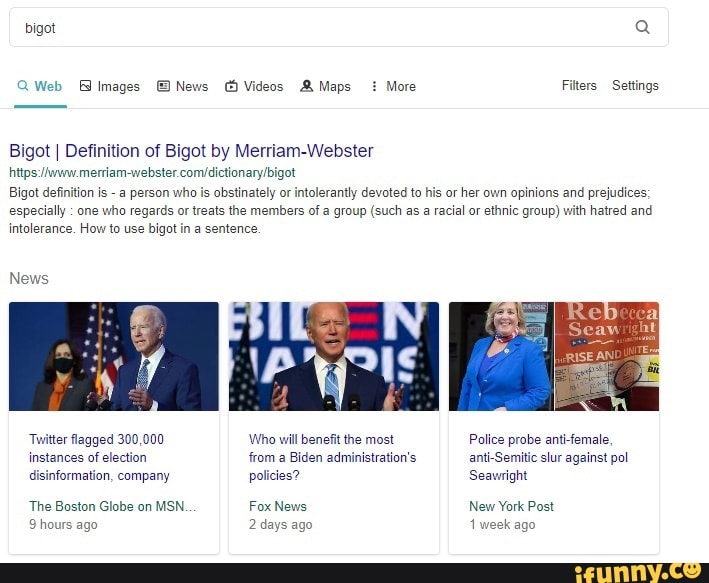This screenshot has width=709, height=583.
Task: Click the Bigot definition snippet text
Action: coord(330,210)
